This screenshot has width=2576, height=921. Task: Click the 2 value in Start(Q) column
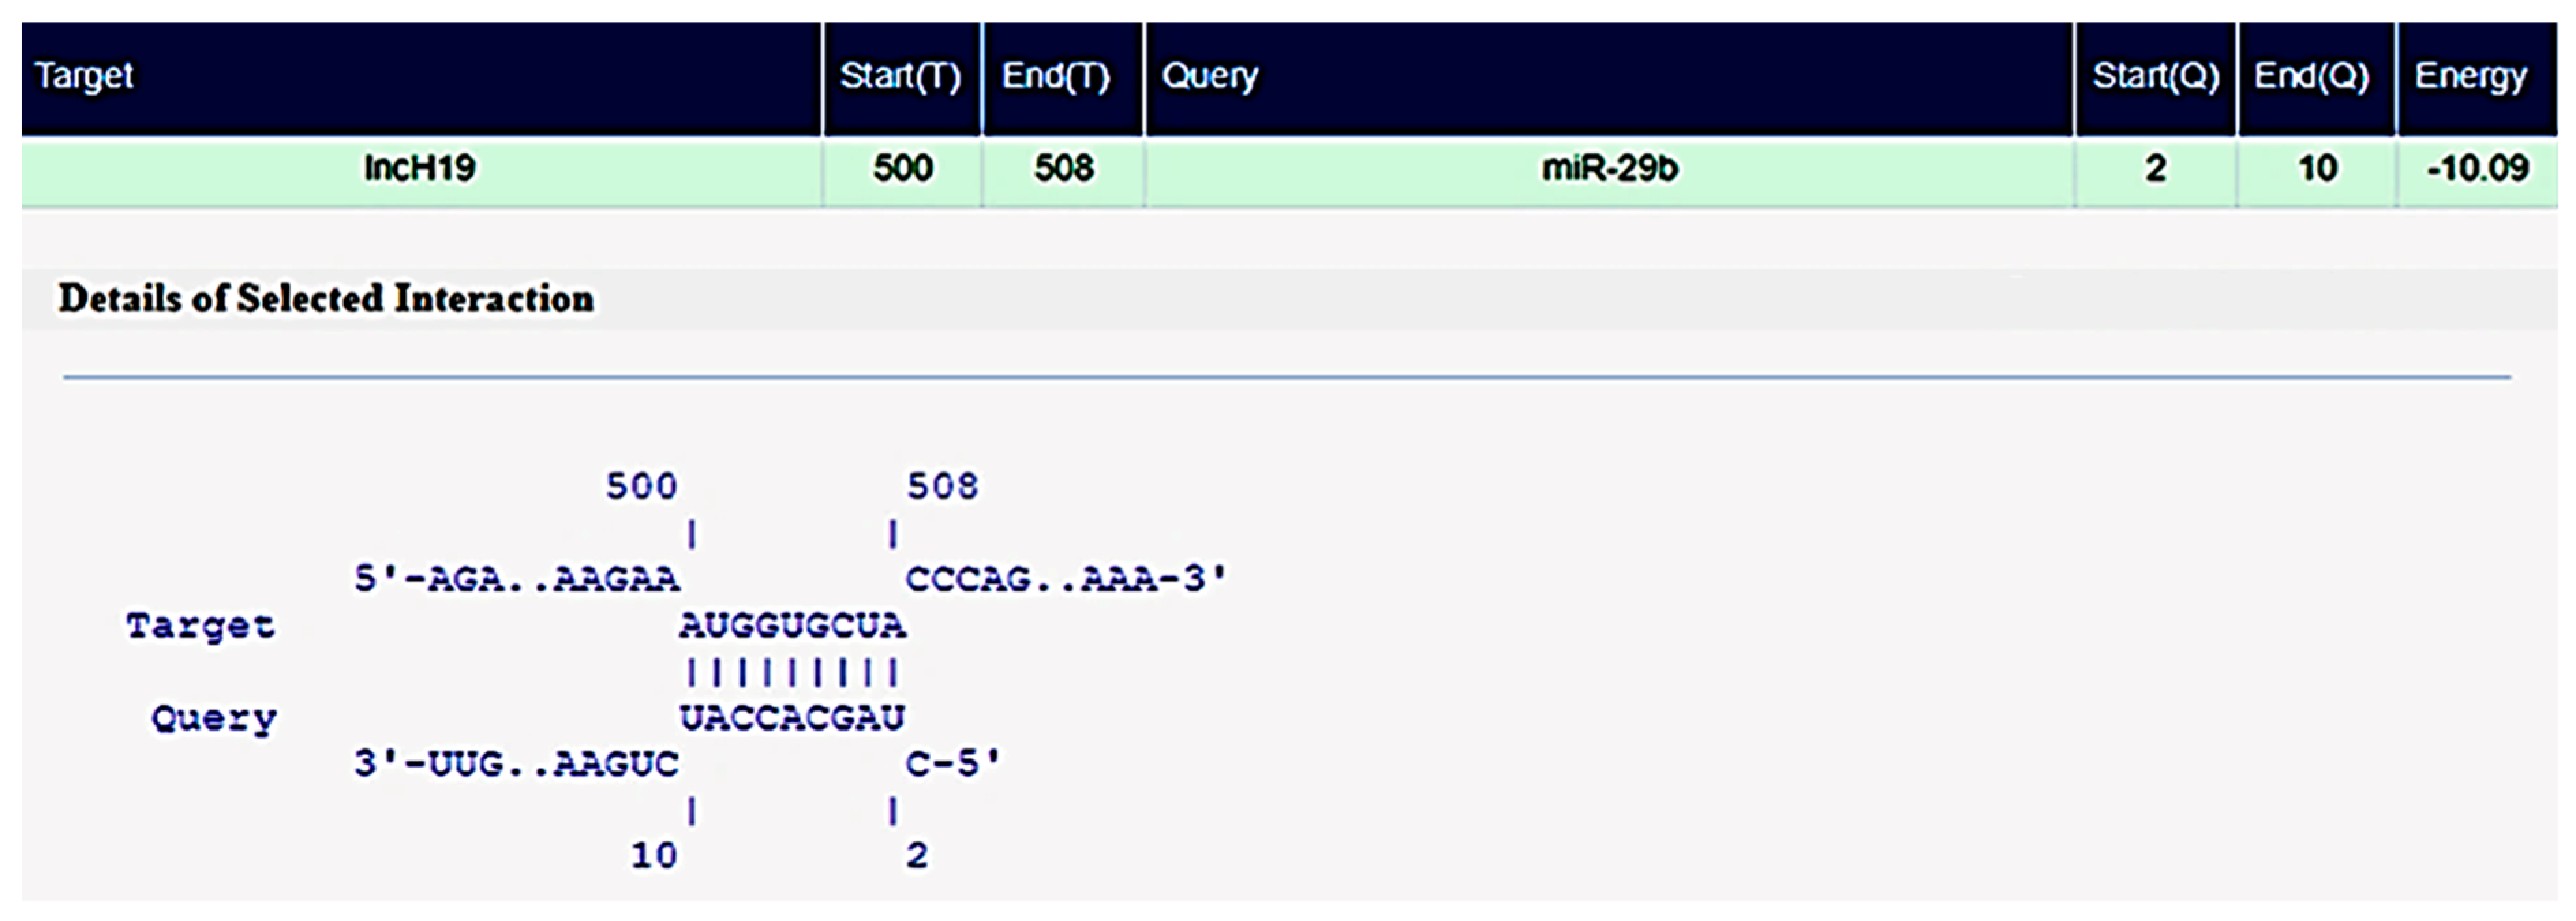click(2155, 168)
